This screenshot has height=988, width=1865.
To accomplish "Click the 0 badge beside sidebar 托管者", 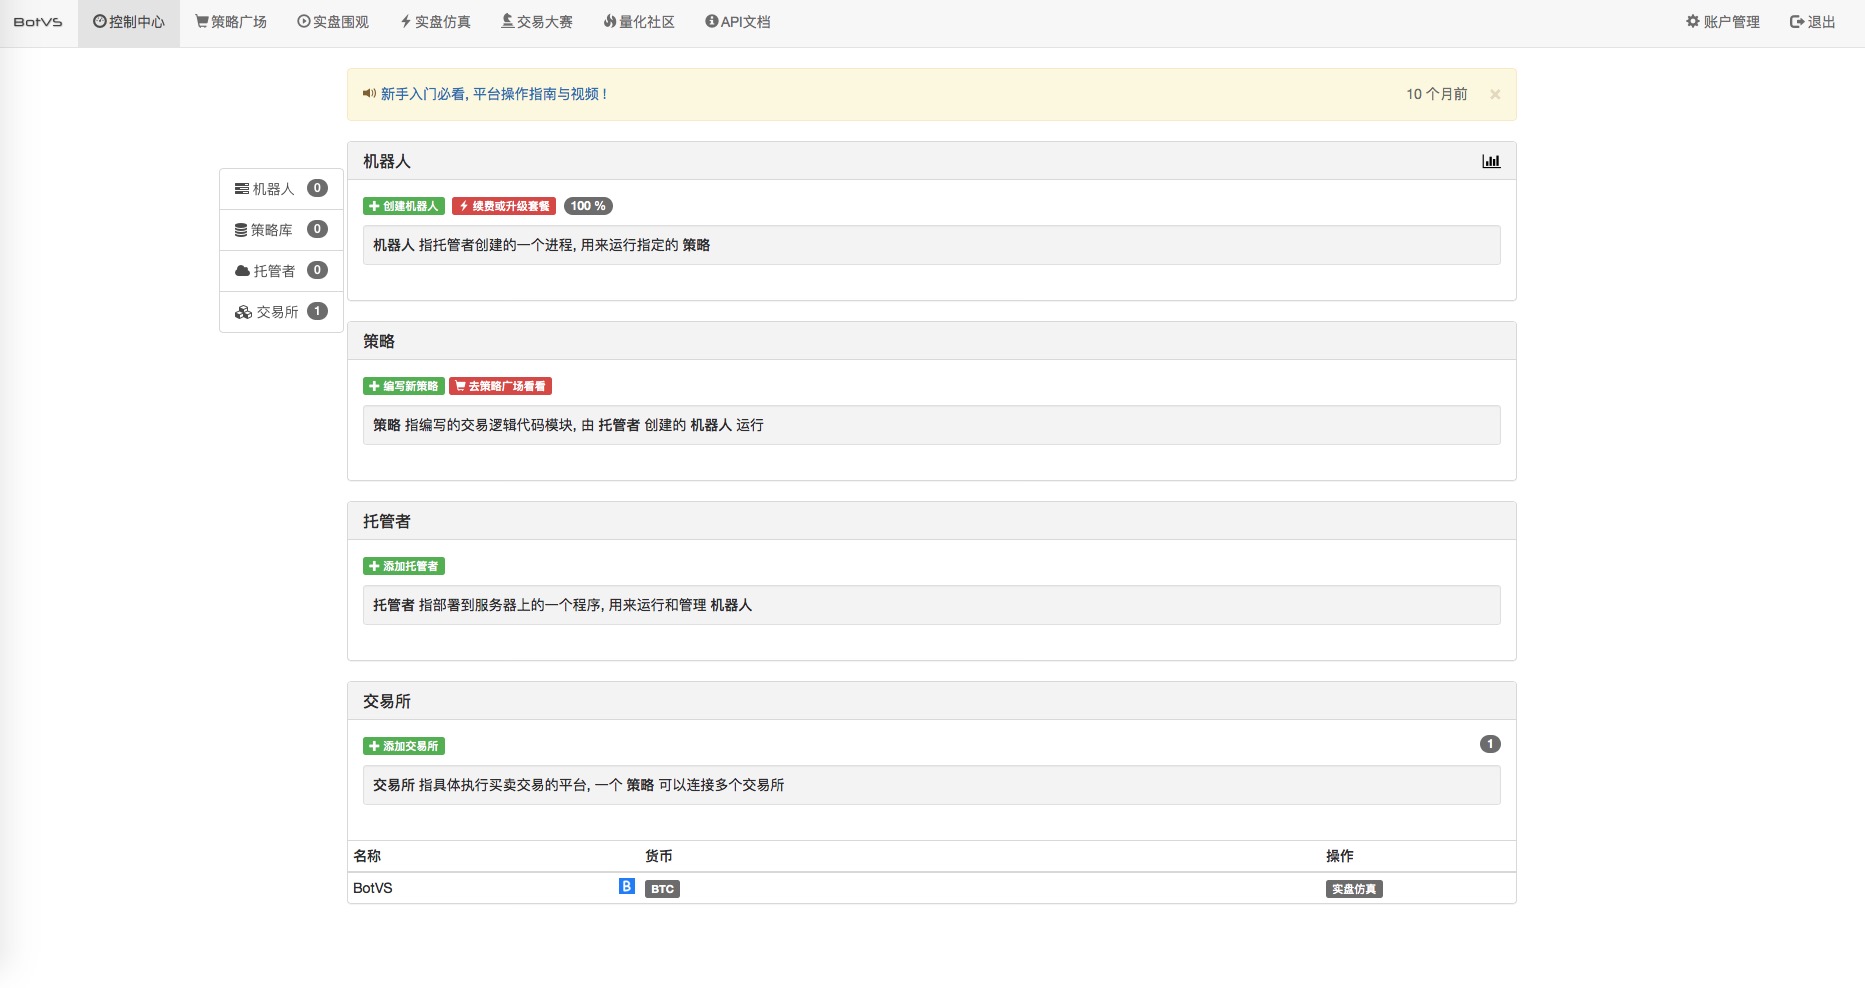I will tap(317, 270).
